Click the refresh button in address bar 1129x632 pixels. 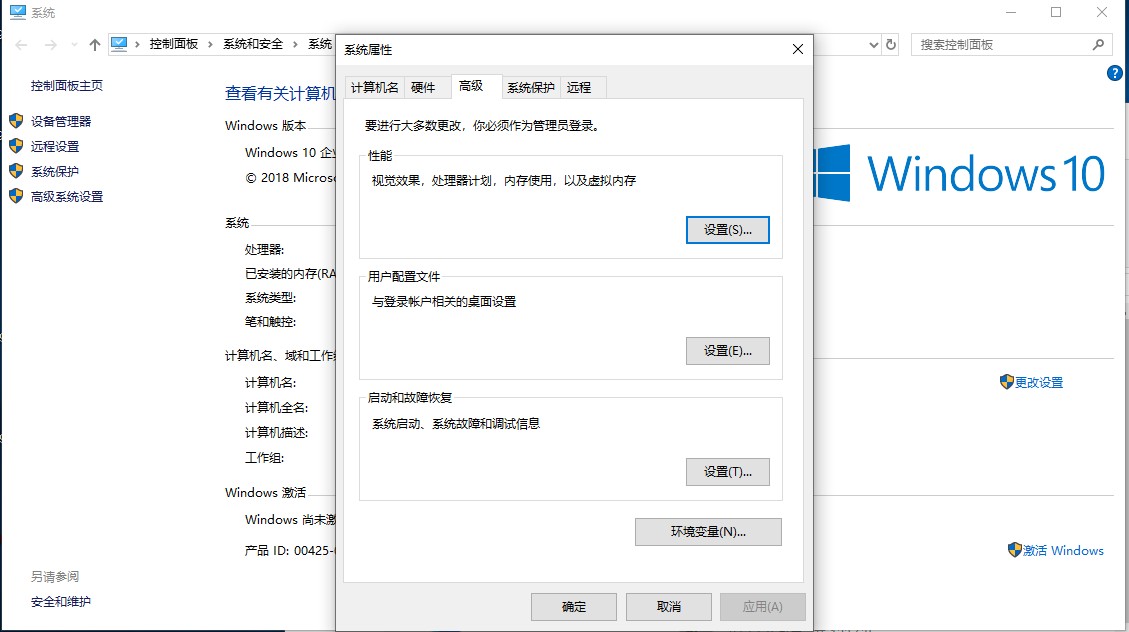click(x=891, y=45)
